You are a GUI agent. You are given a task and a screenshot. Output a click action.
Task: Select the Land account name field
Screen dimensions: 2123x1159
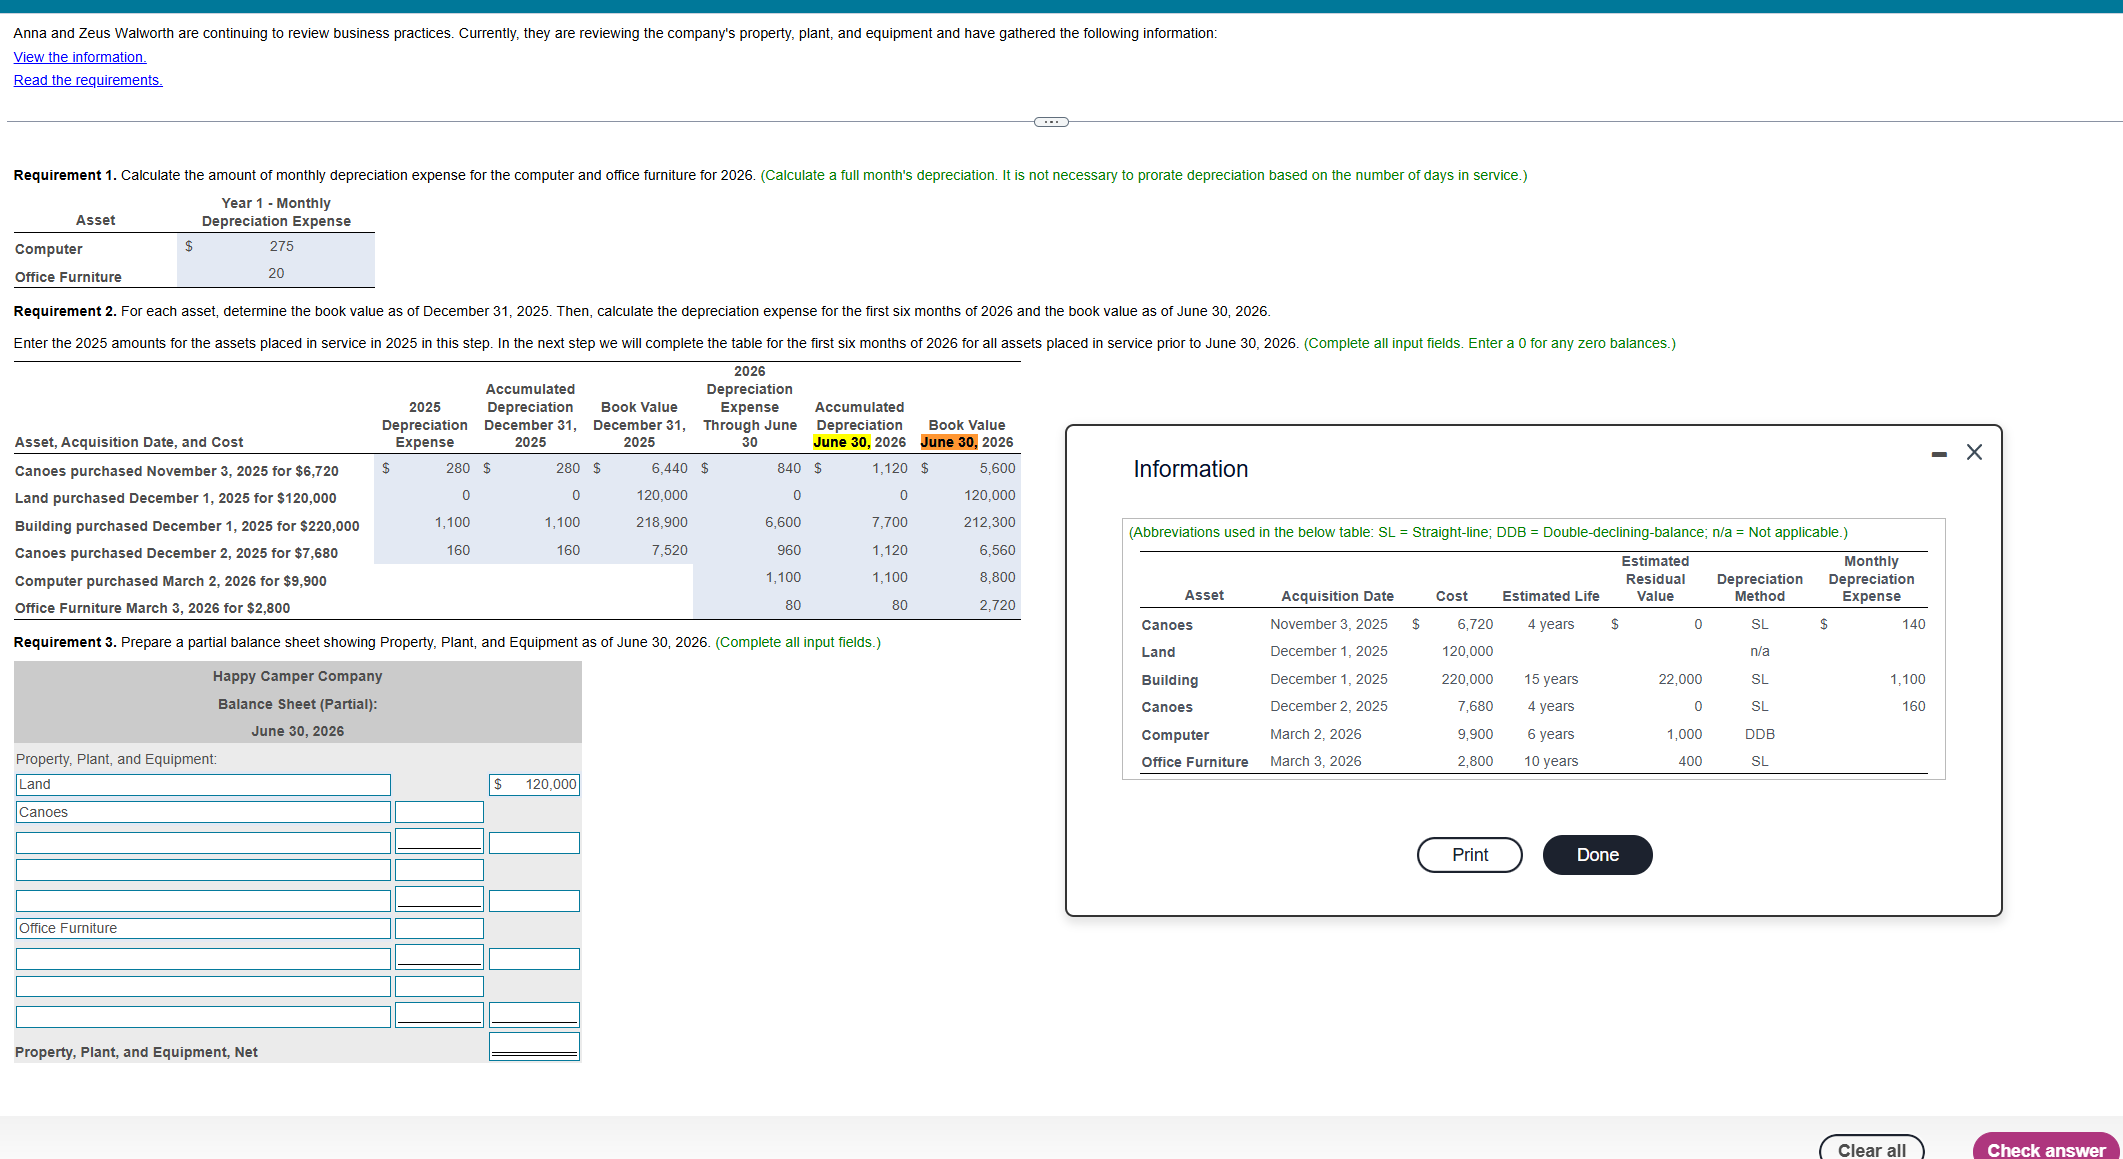point(203,785)
